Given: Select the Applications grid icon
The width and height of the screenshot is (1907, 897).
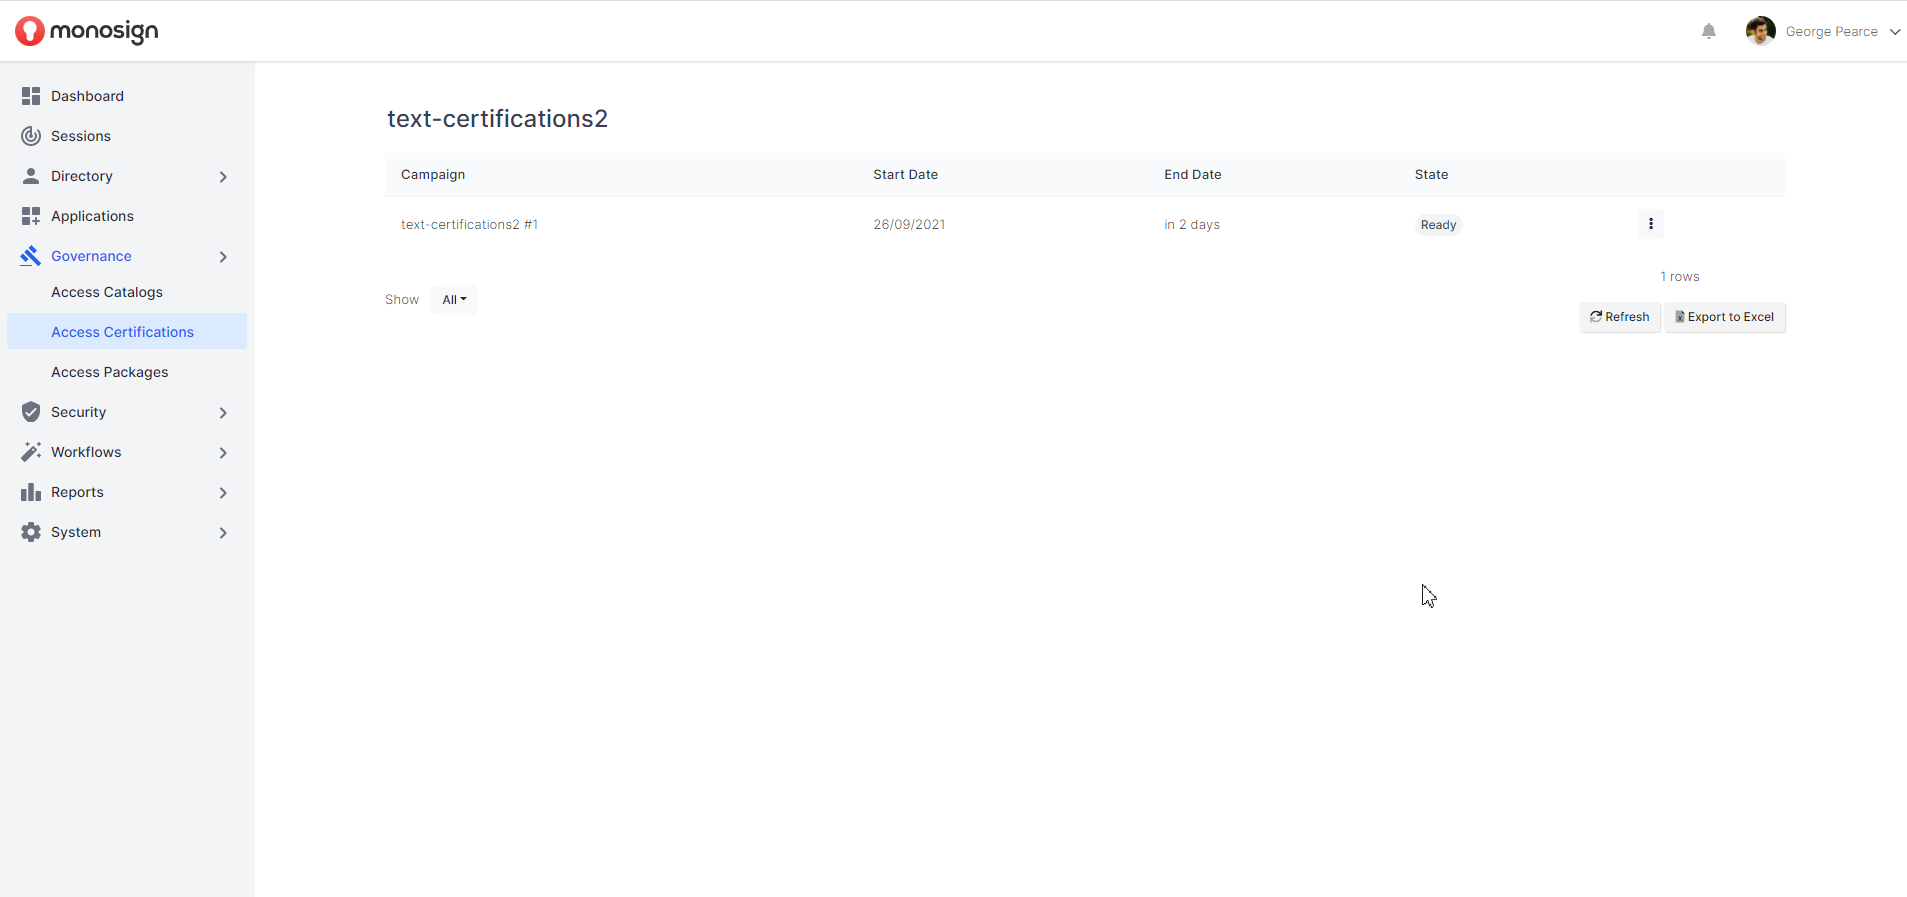Looking at the screenshot, I should click(31, 216).
